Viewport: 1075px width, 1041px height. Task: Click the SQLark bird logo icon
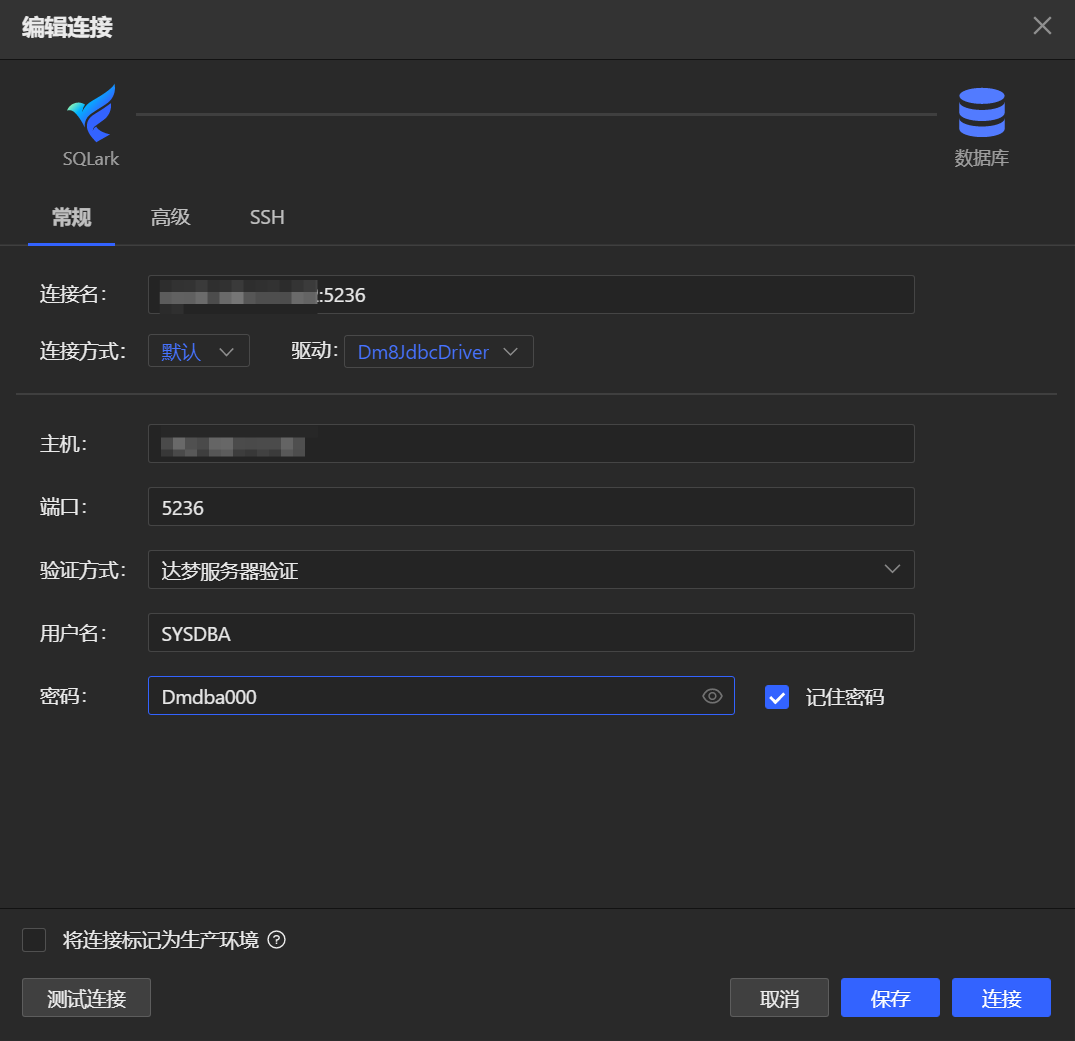[91, 112]
